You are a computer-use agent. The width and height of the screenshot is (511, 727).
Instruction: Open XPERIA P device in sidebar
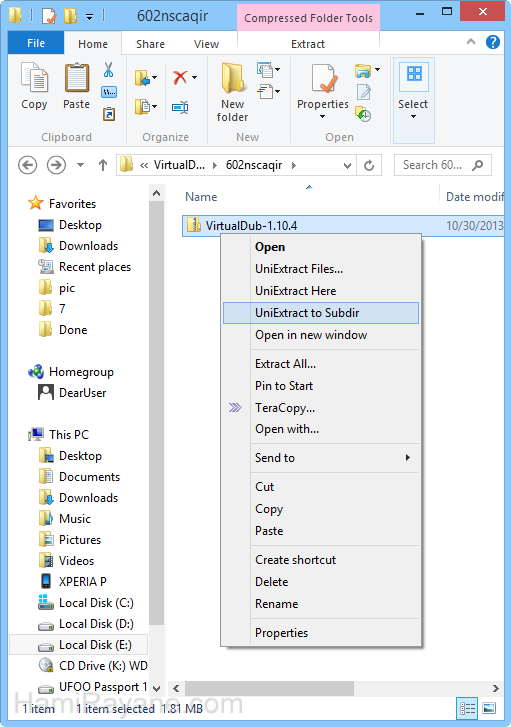(73, 582)
